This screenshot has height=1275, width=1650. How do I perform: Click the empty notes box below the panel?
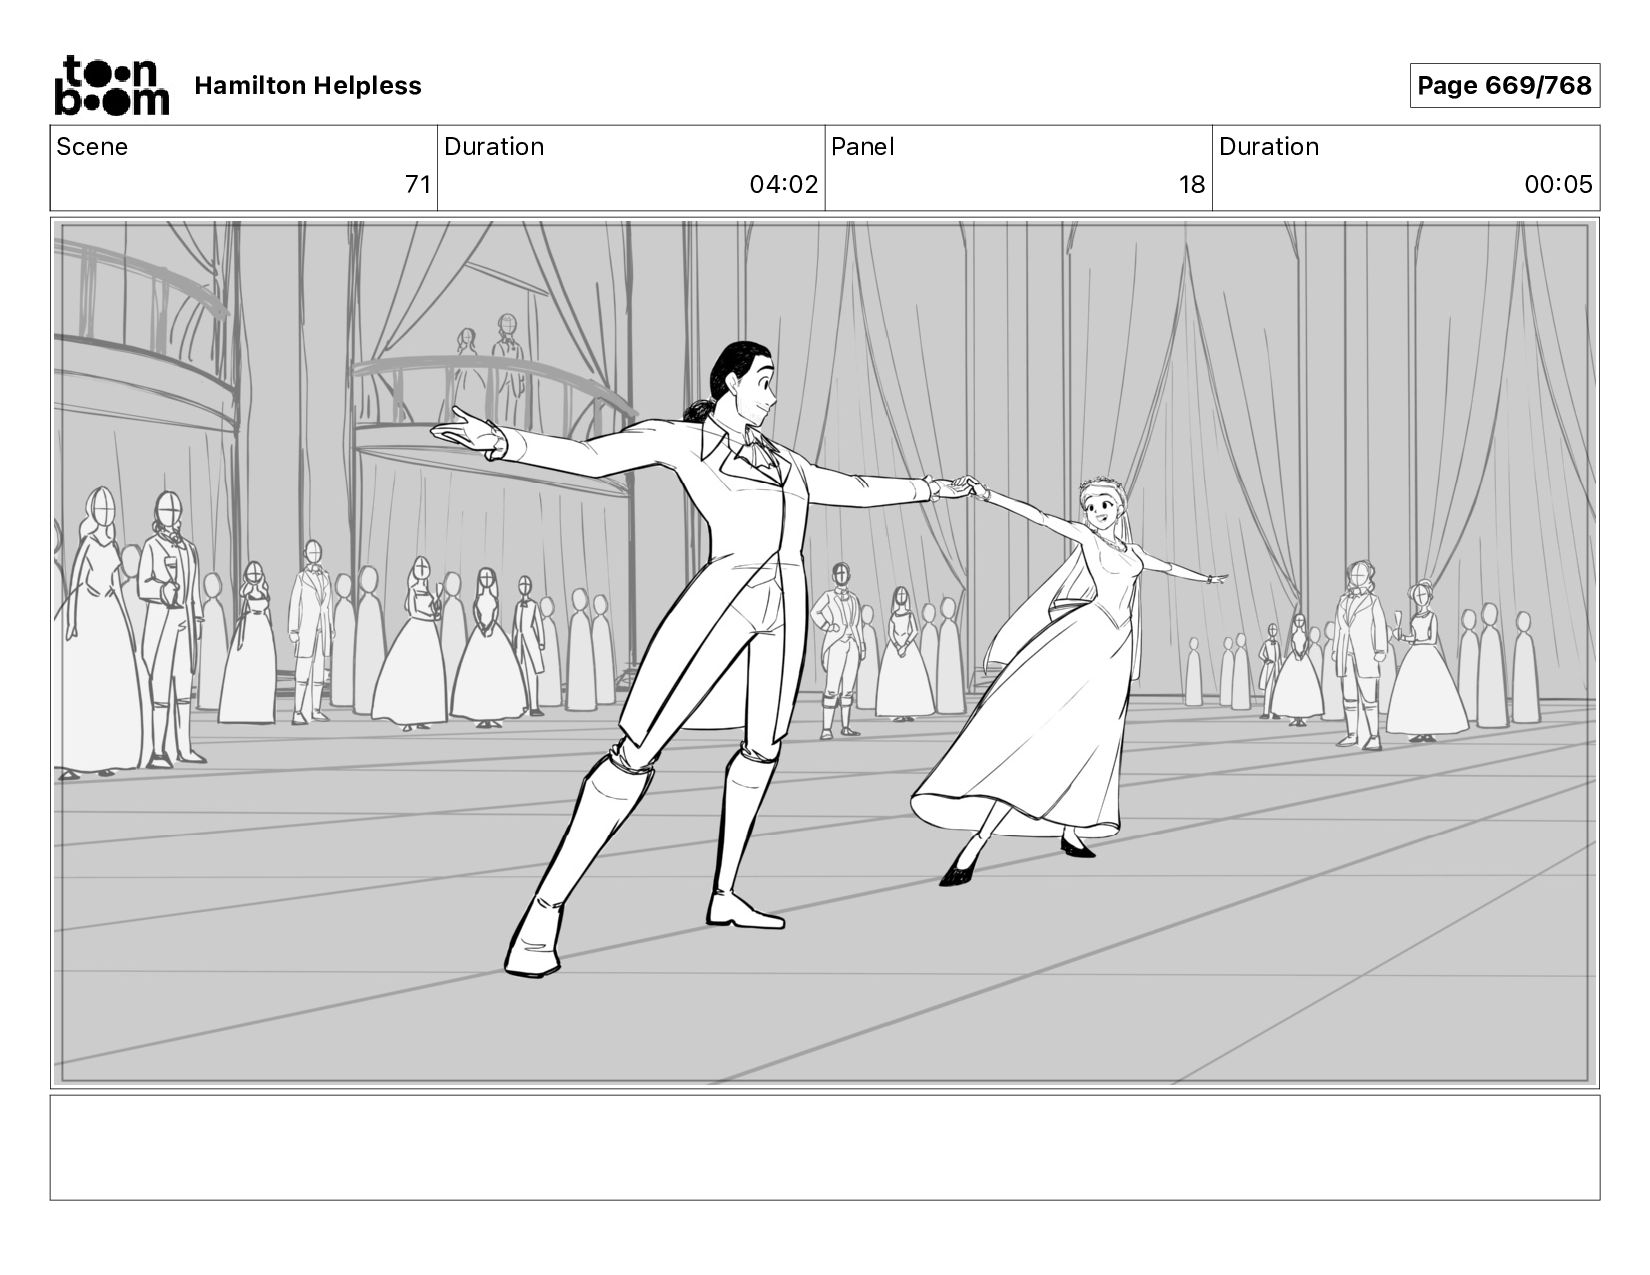(x=824, y=1147)
